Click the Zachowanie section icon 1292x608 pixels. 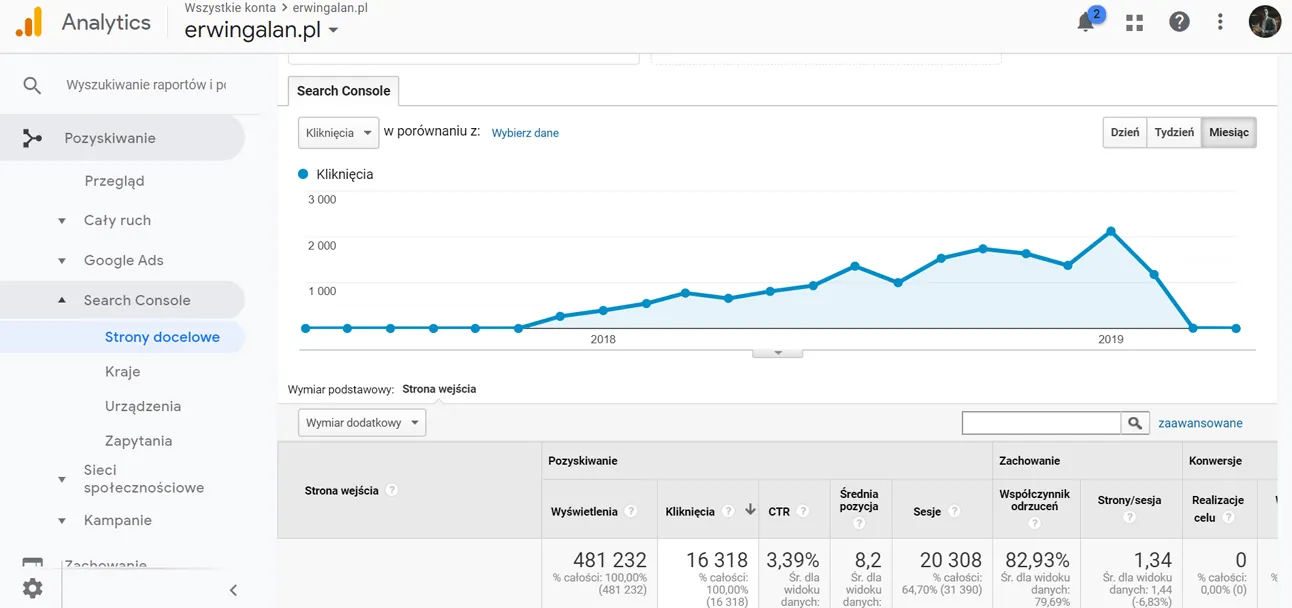32,565
